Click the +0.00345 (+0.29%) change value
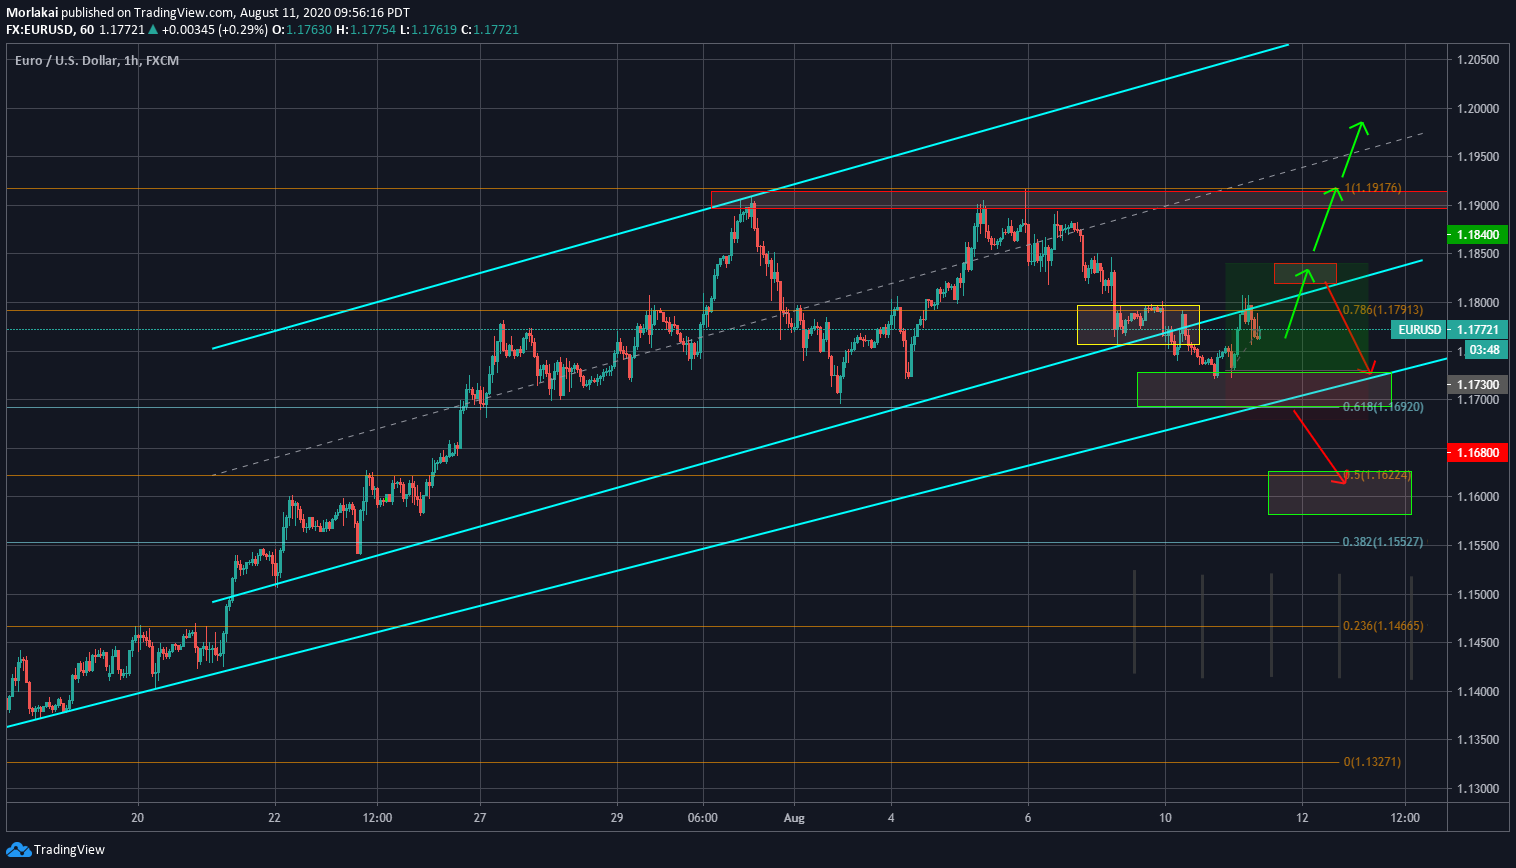1516x868 pixels. (x=215, y=30)
